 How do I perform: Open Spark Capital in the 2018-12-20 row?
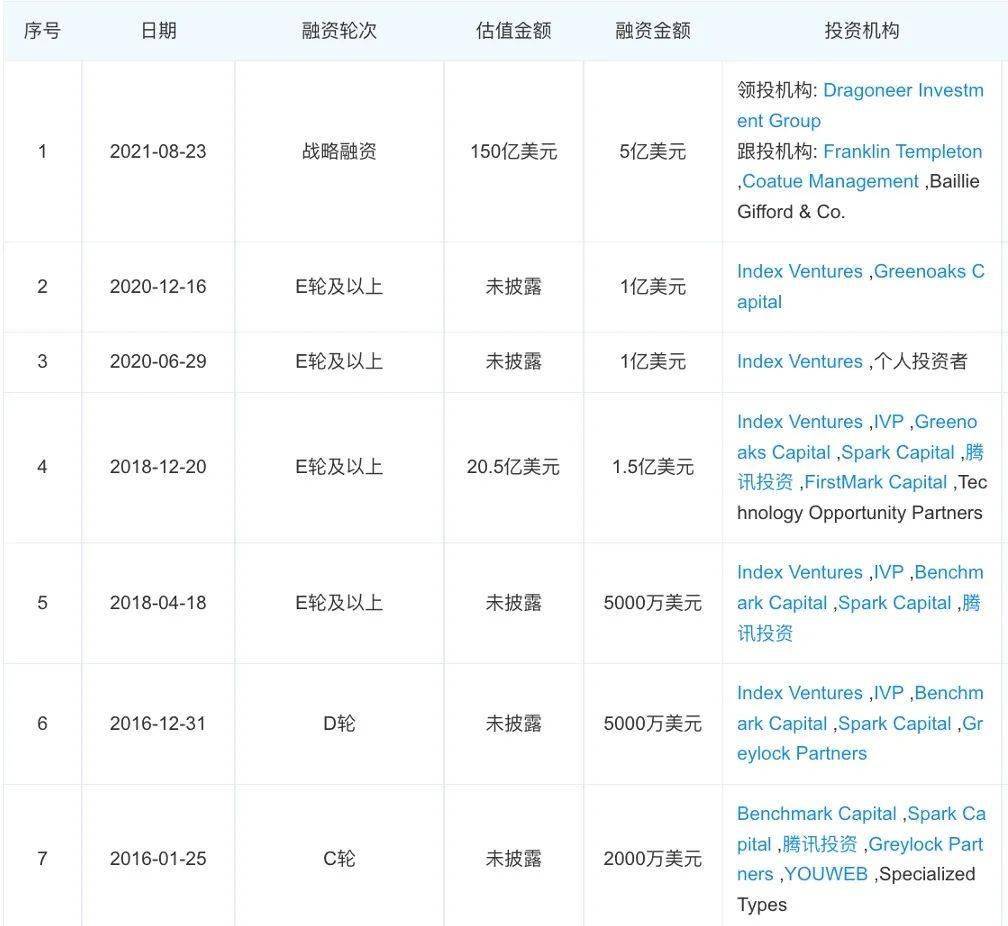[x=897, y=452]
